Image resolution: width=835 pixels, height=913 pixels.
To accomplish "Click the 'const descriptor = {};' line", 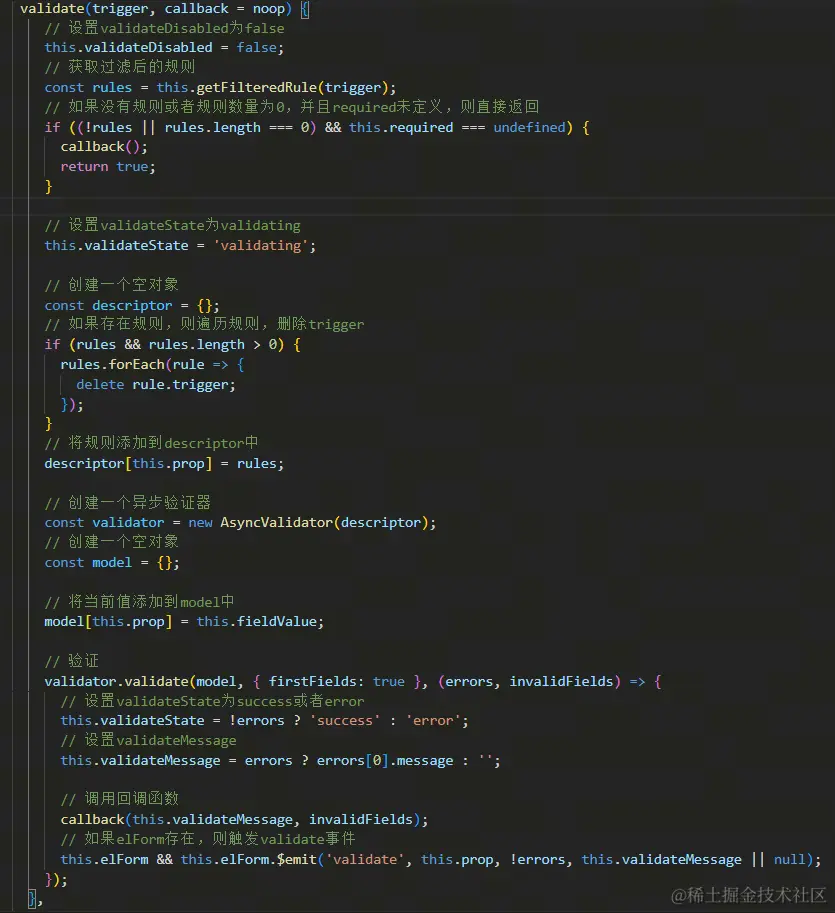I will pyautogui.click(x=132, y=306).
